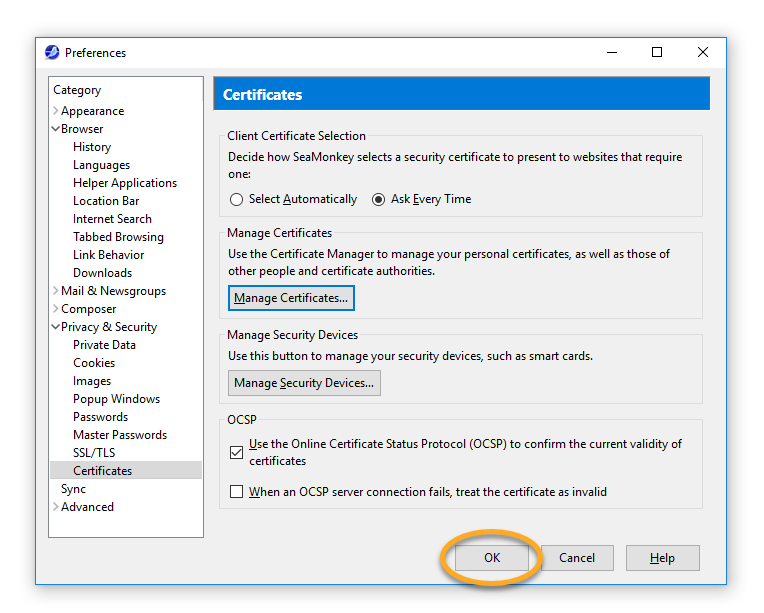Open Help for the Certificates pane
The height and width of the screenshot is (613, 764).
(x=663, y=557)
